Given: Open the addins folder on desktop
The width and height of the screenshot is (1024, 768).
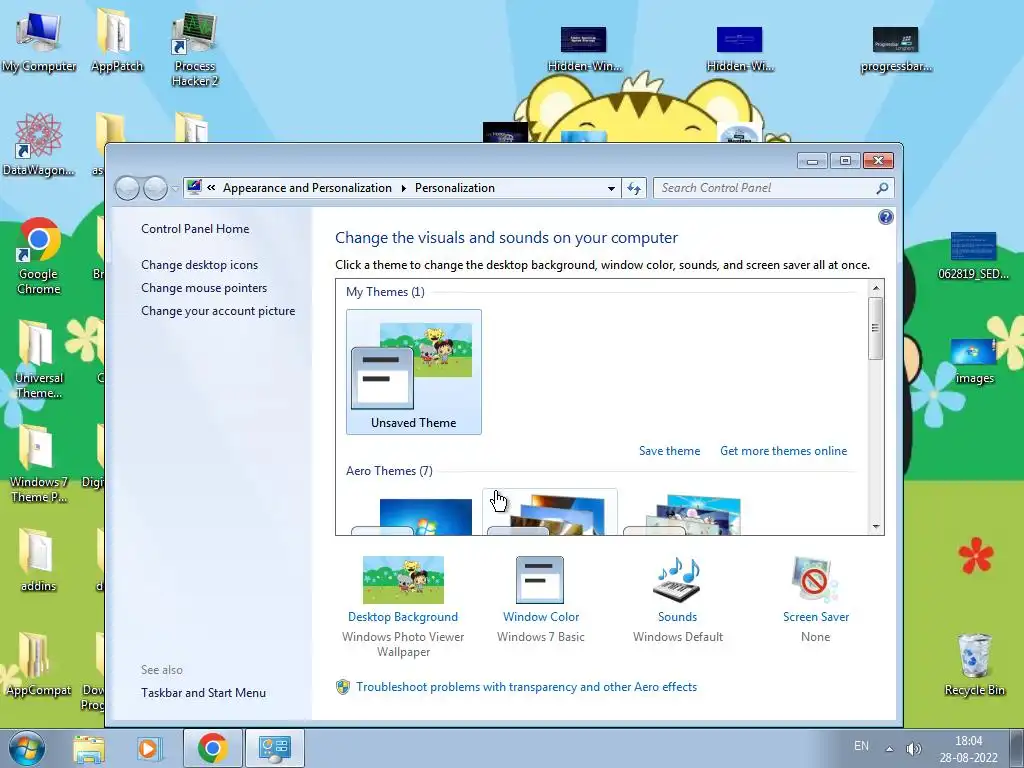Looking at the screenshot, I should click(x=39, y=560).
